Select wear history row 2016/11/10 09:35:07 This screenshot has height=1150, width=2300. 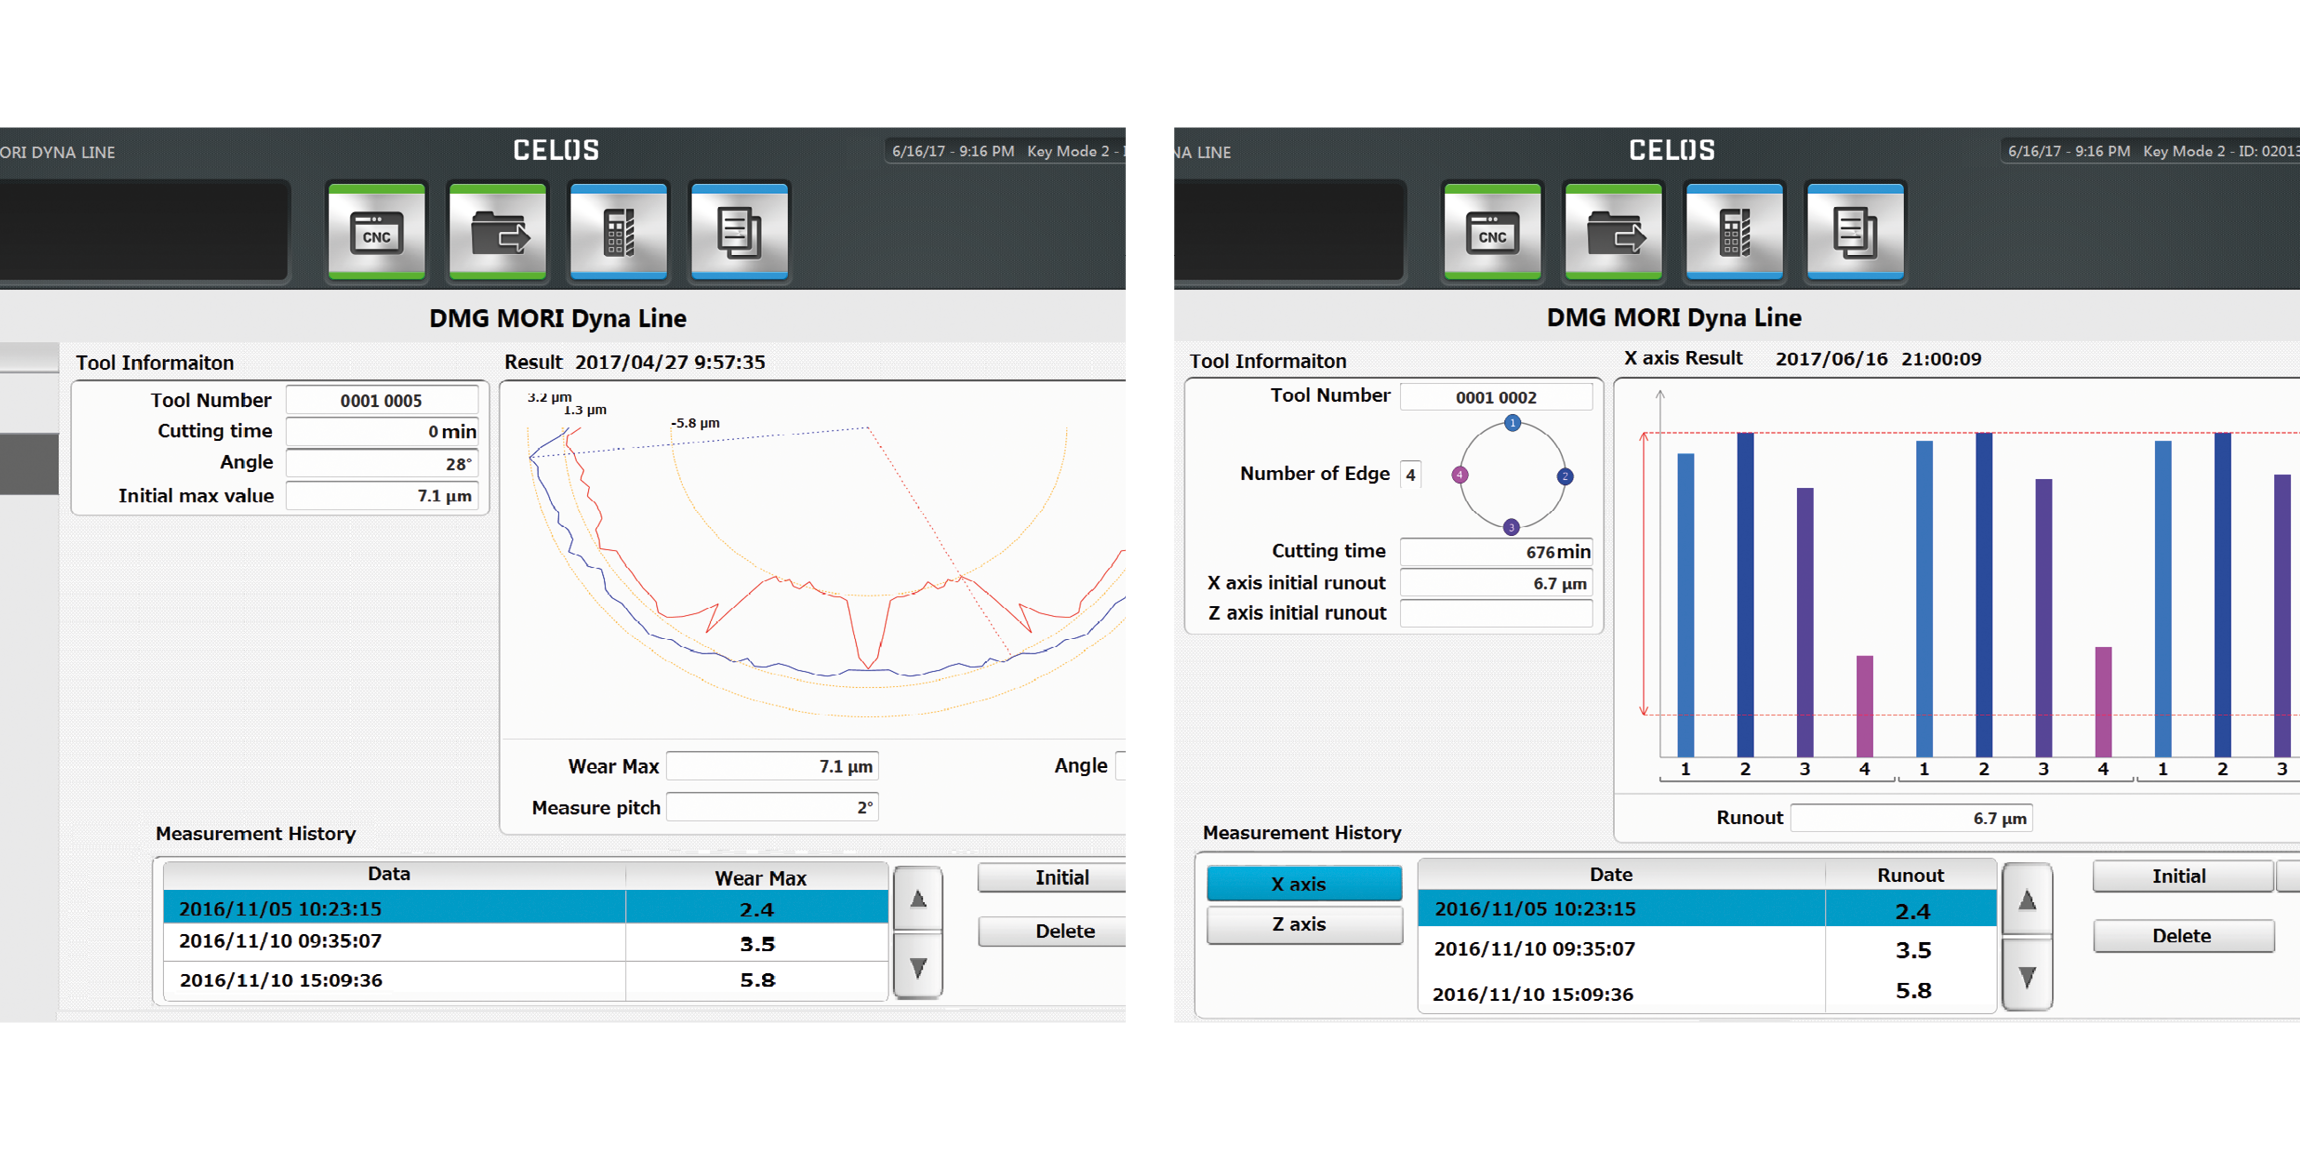pos(525,942)
